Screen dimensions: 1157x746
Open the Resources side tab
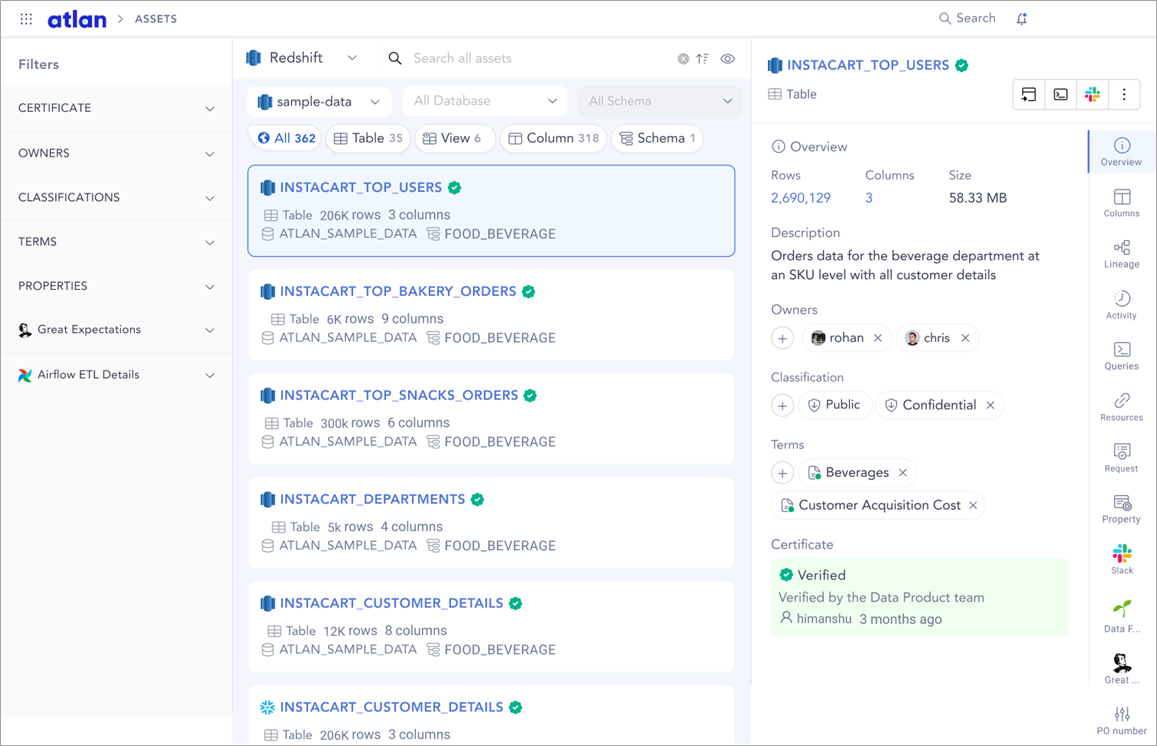pyautogui.click(x=1122, y=407)
